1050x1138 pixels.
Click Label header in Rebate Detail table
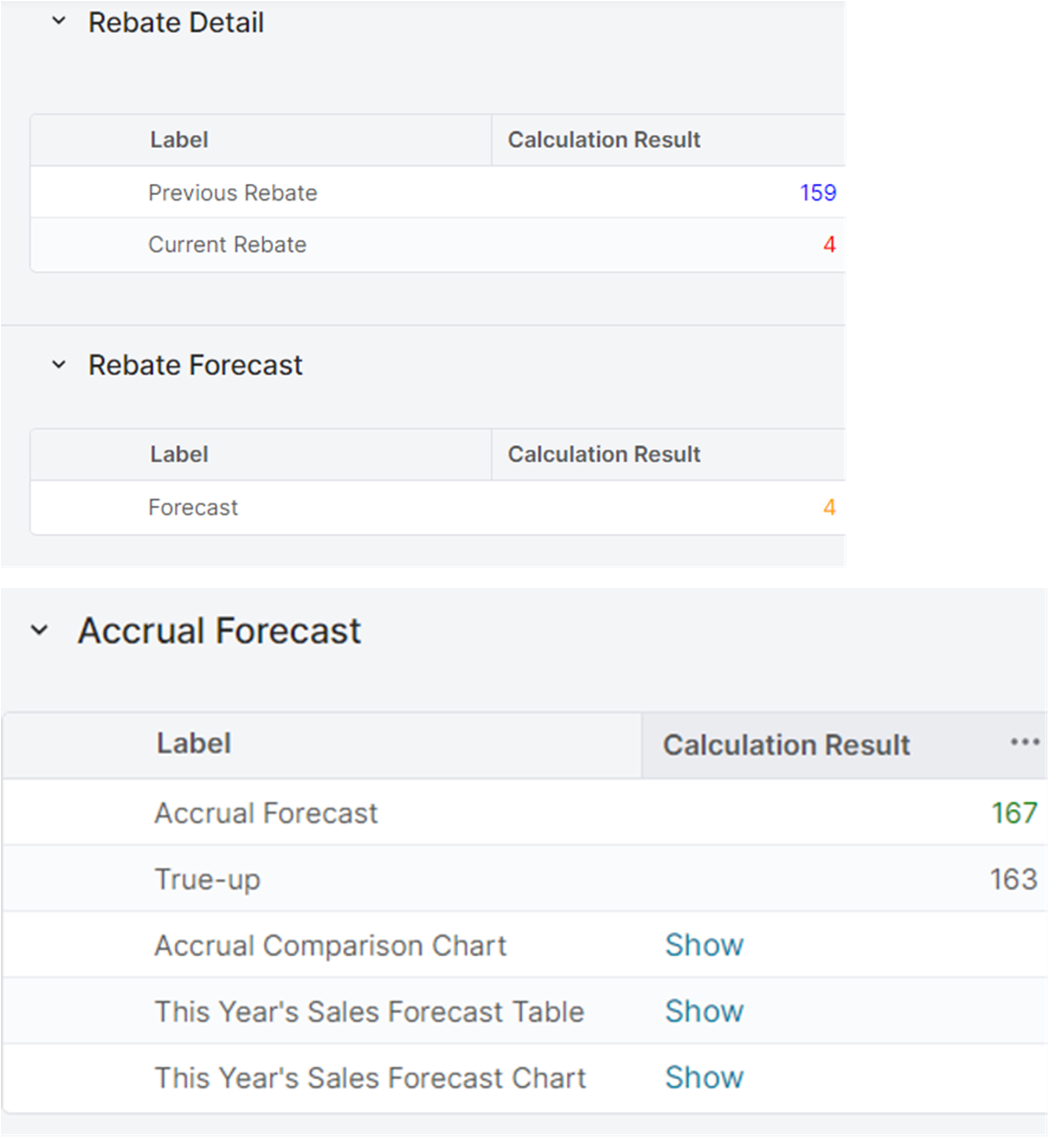179,140
